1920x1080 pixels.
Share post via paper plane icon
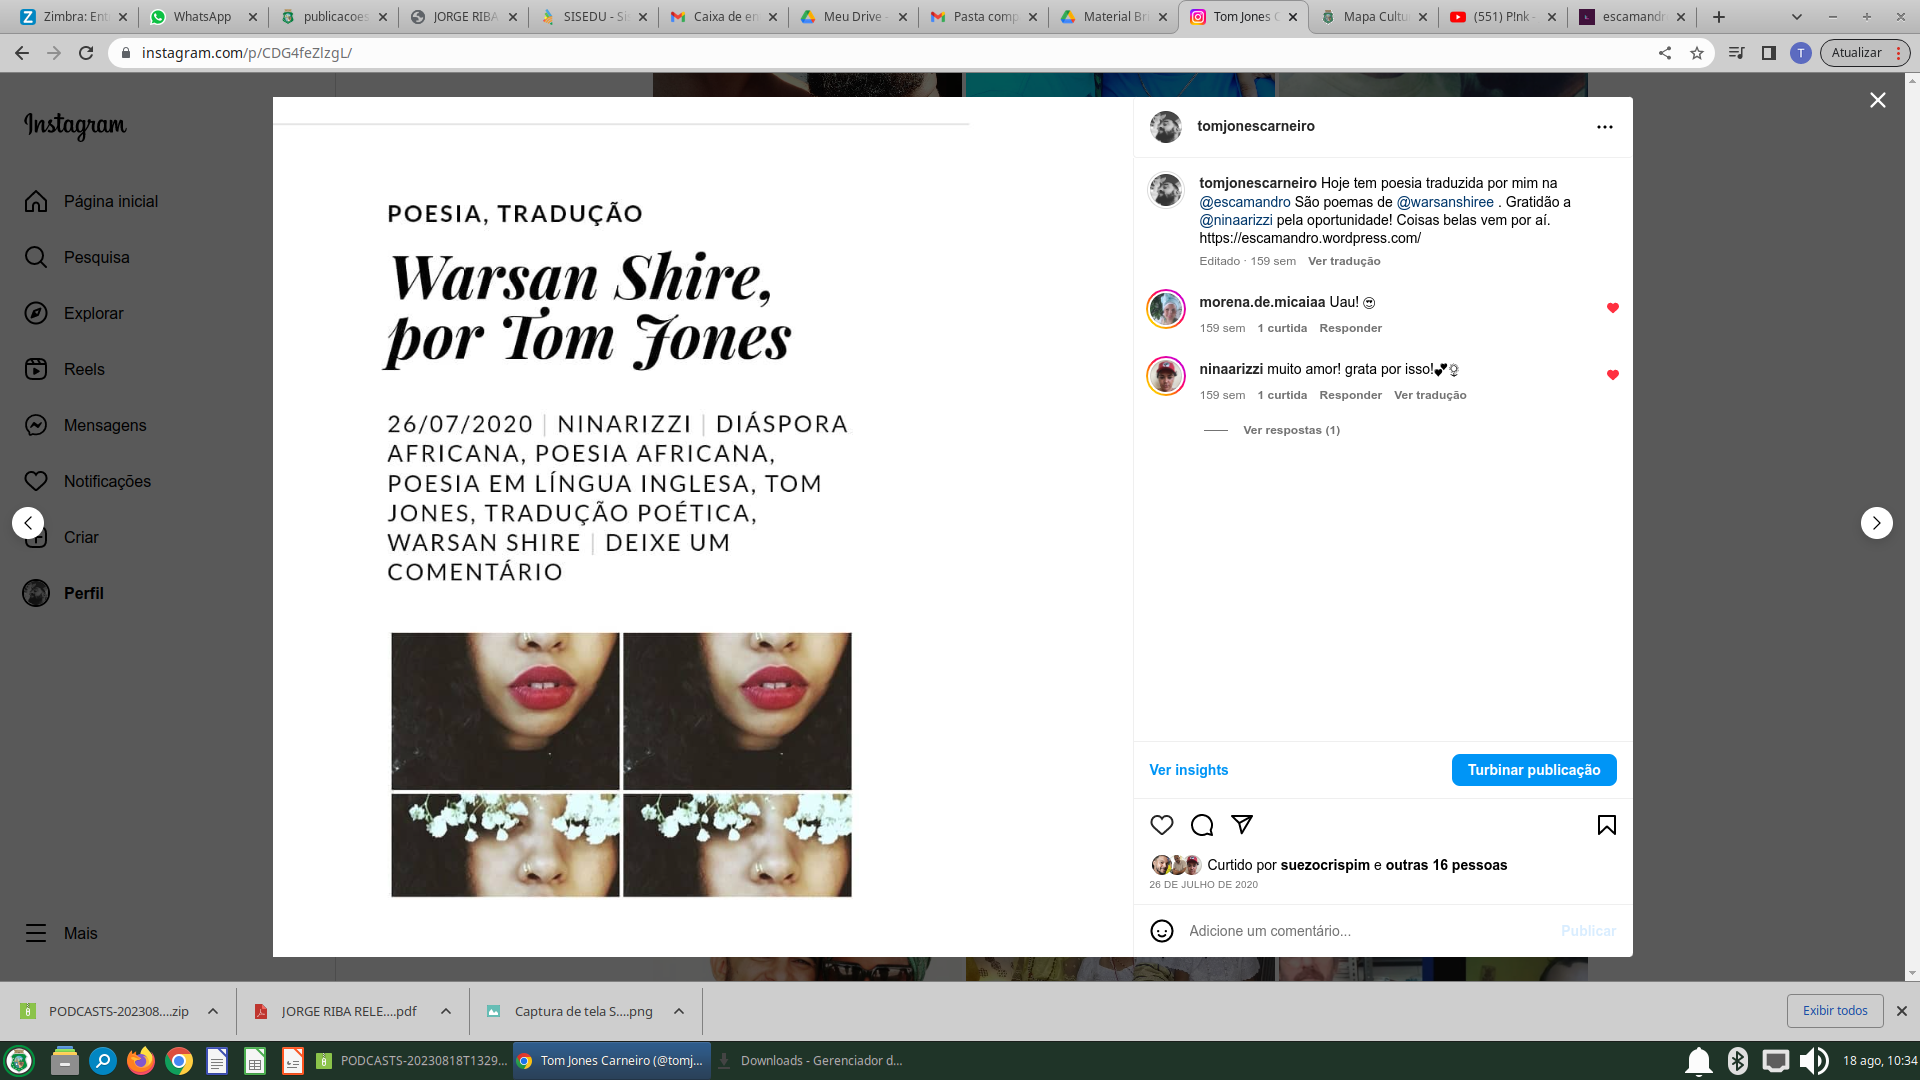coord(1242,825)
